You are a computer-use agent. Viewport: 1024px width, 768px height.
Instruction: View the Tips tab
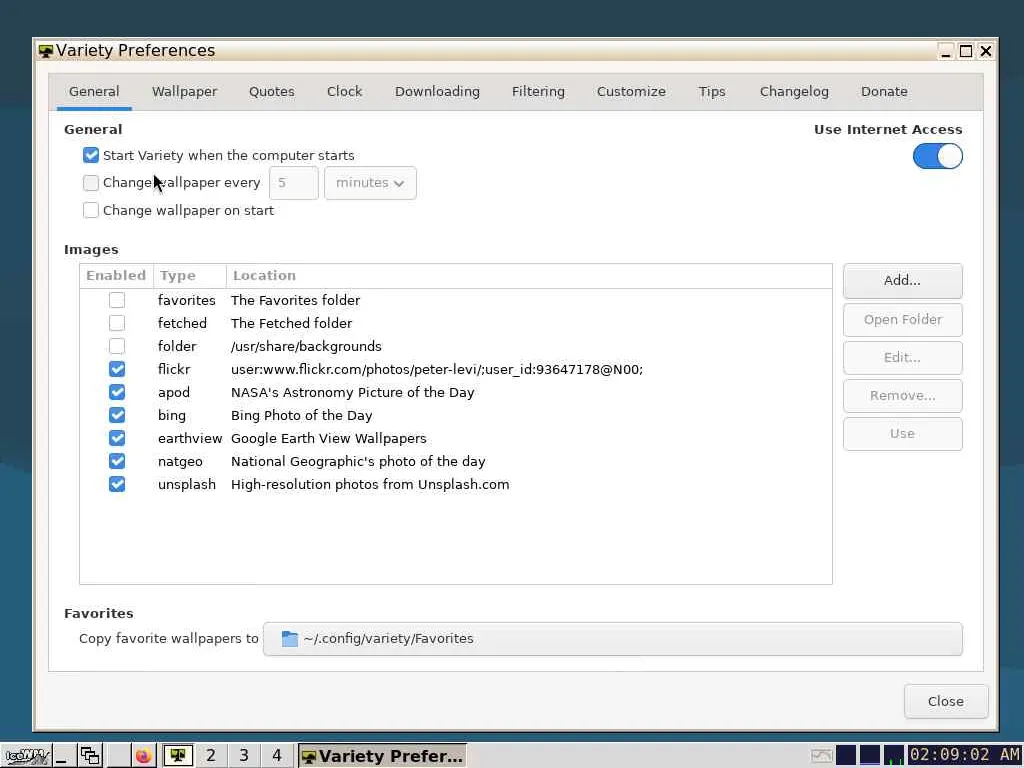(712, 91)
